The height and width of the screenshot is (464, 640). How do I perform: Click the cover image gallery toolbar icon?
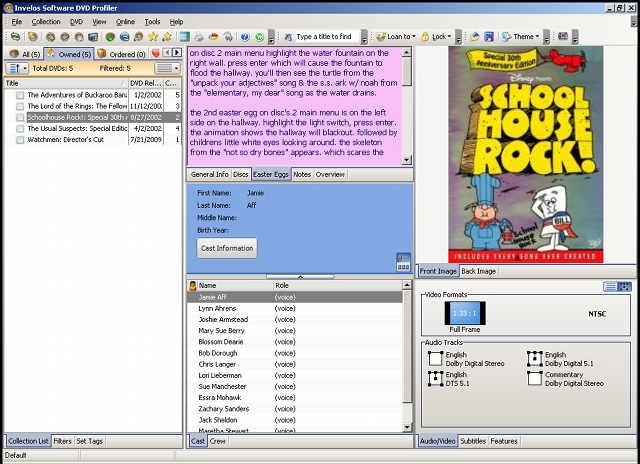pos(93,37)
